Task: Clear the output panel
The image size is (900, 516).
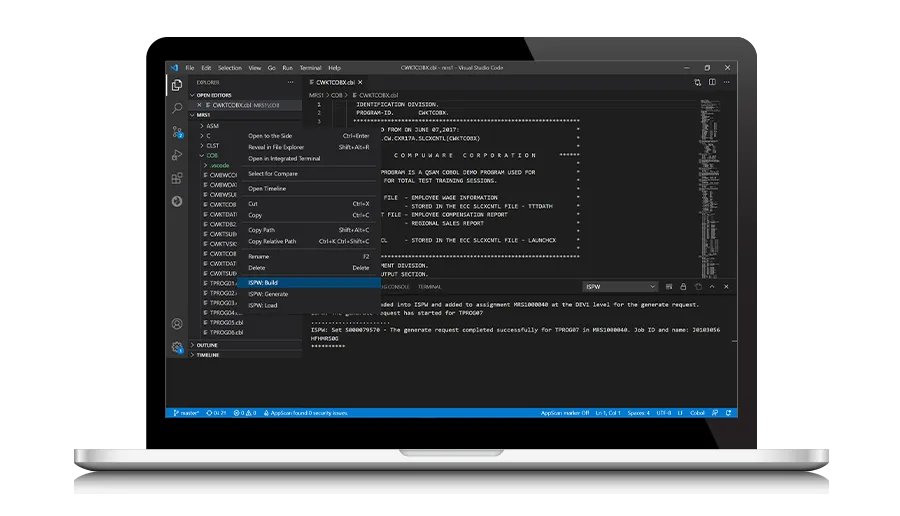Action: pyautogui.click(x=669, y=286)
